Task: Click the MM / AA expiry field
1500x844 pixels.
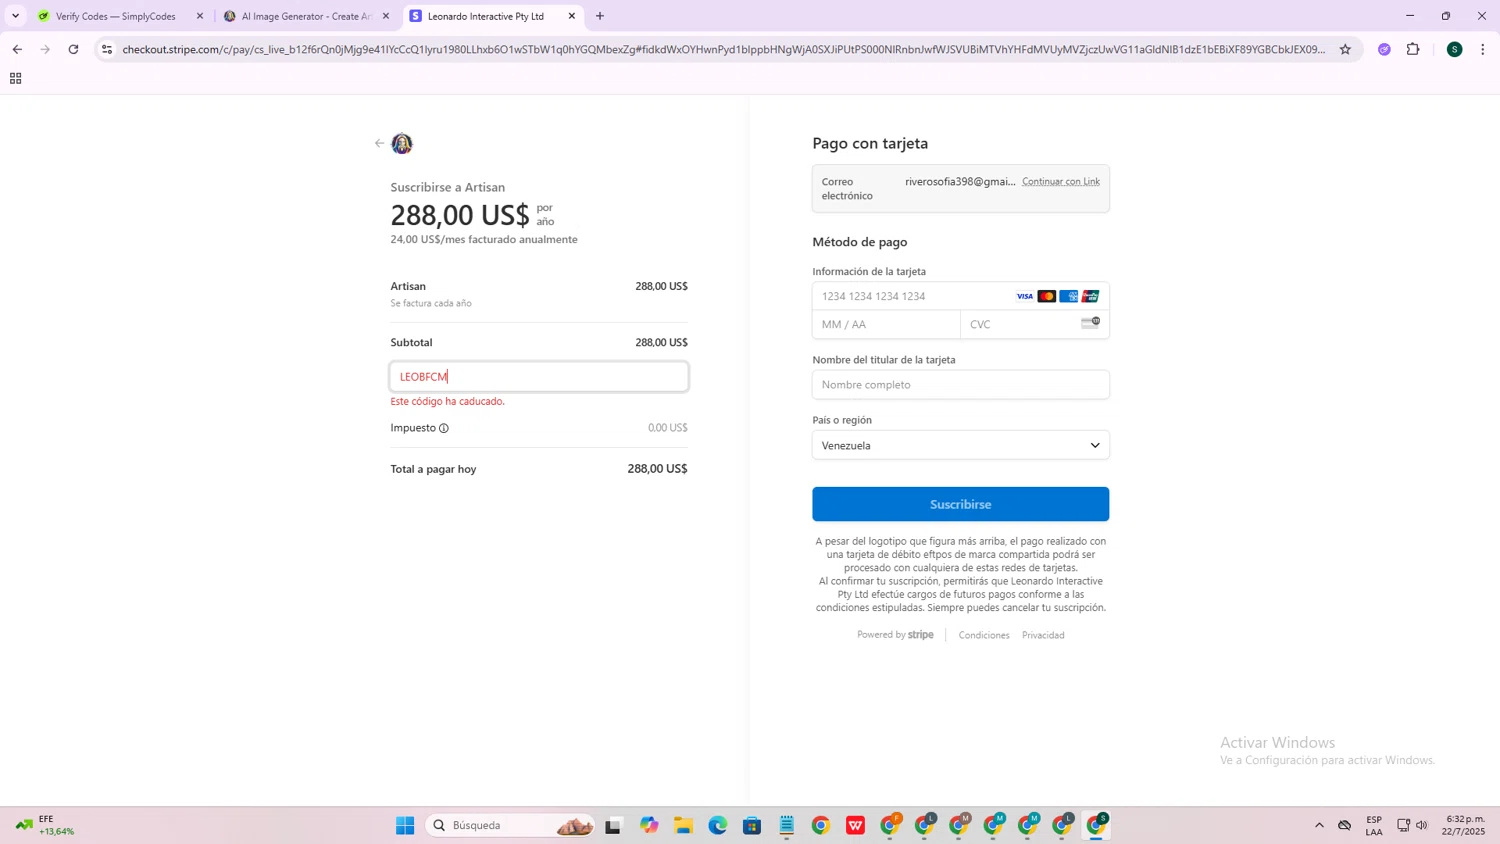Action: [886, 324]
